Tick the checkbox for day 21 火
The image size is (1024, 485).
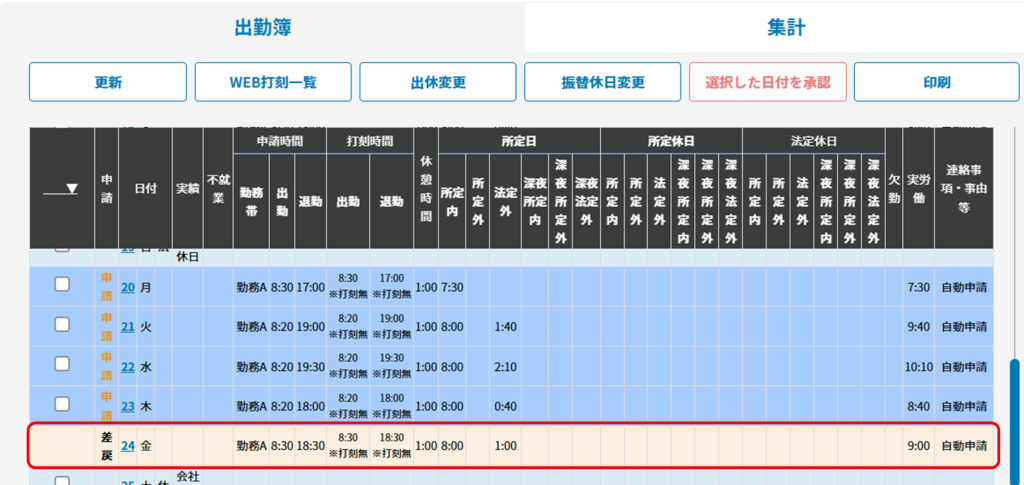click(62, 325)
